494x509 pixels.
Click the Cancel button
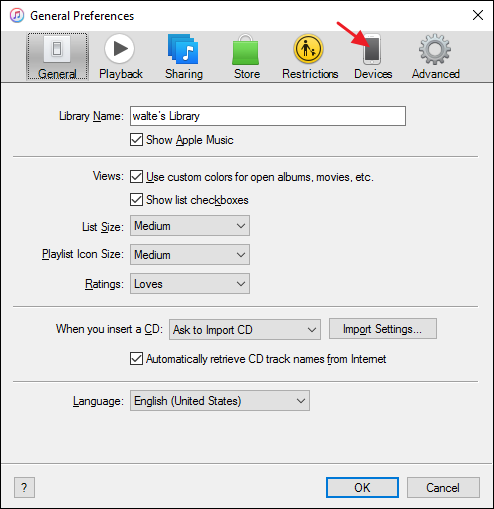(x=443, y=488)
